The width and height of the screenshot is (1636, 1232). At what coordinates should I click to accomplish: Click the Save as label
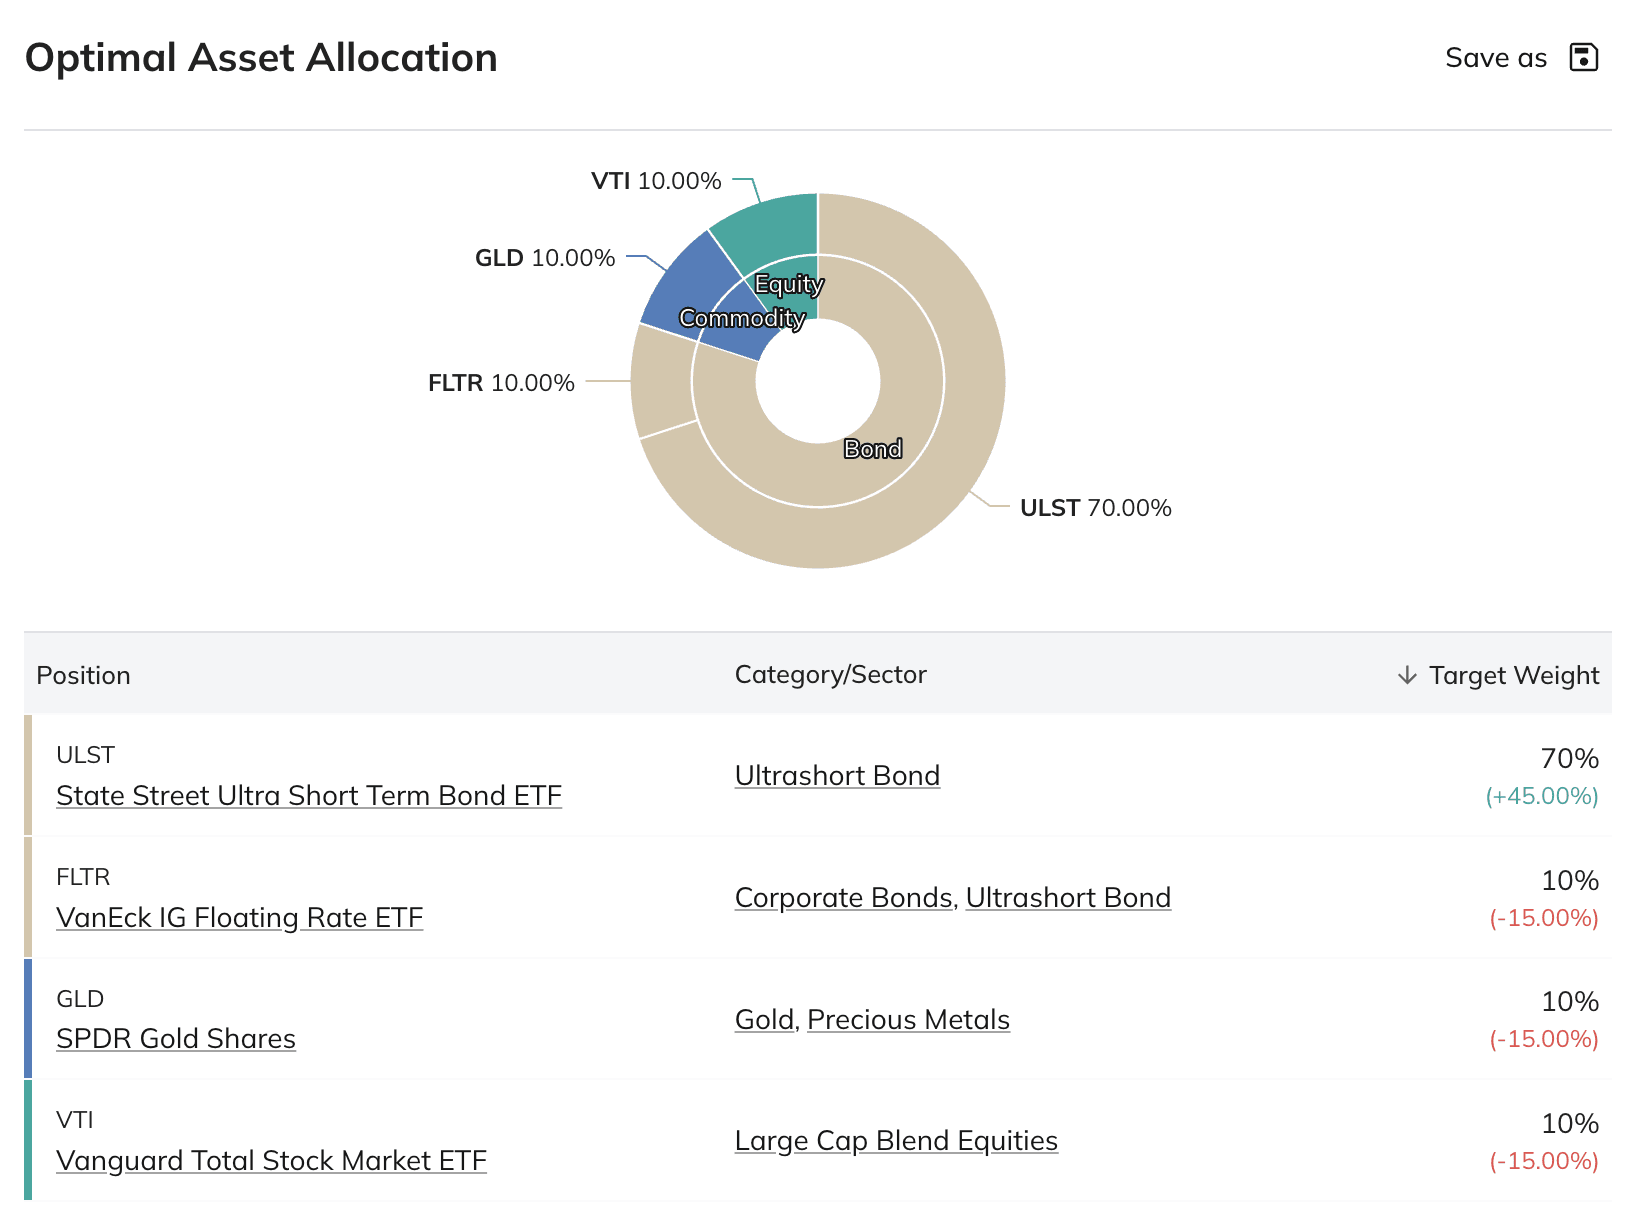click(1495, 58)
